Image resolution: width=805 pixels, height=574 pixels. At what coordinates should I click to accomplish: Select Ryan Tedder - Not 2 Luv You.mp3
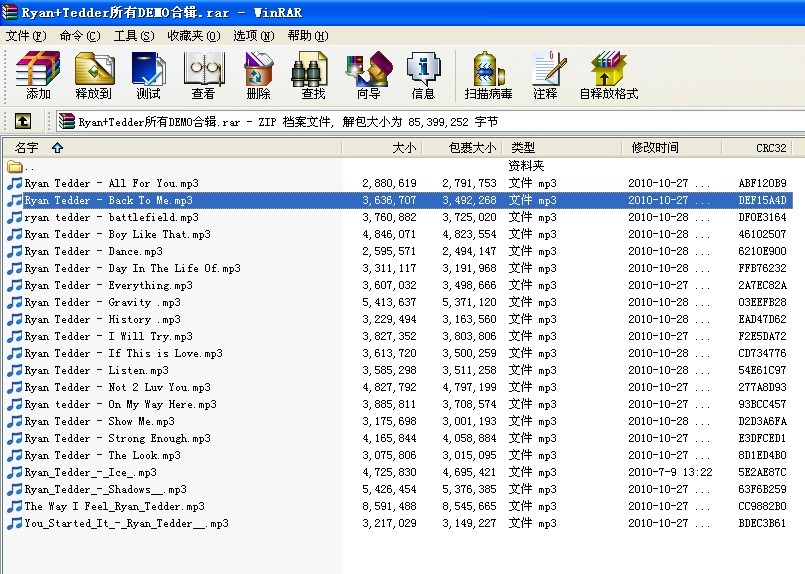click(x=117, y=387)
